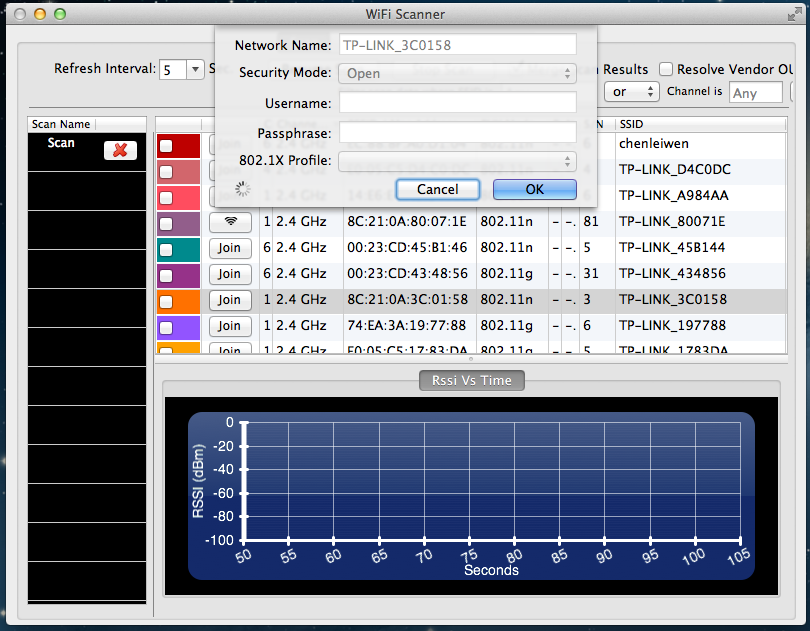Click the Scan Name column header
810x631 pixels.
tap(61, 124)
